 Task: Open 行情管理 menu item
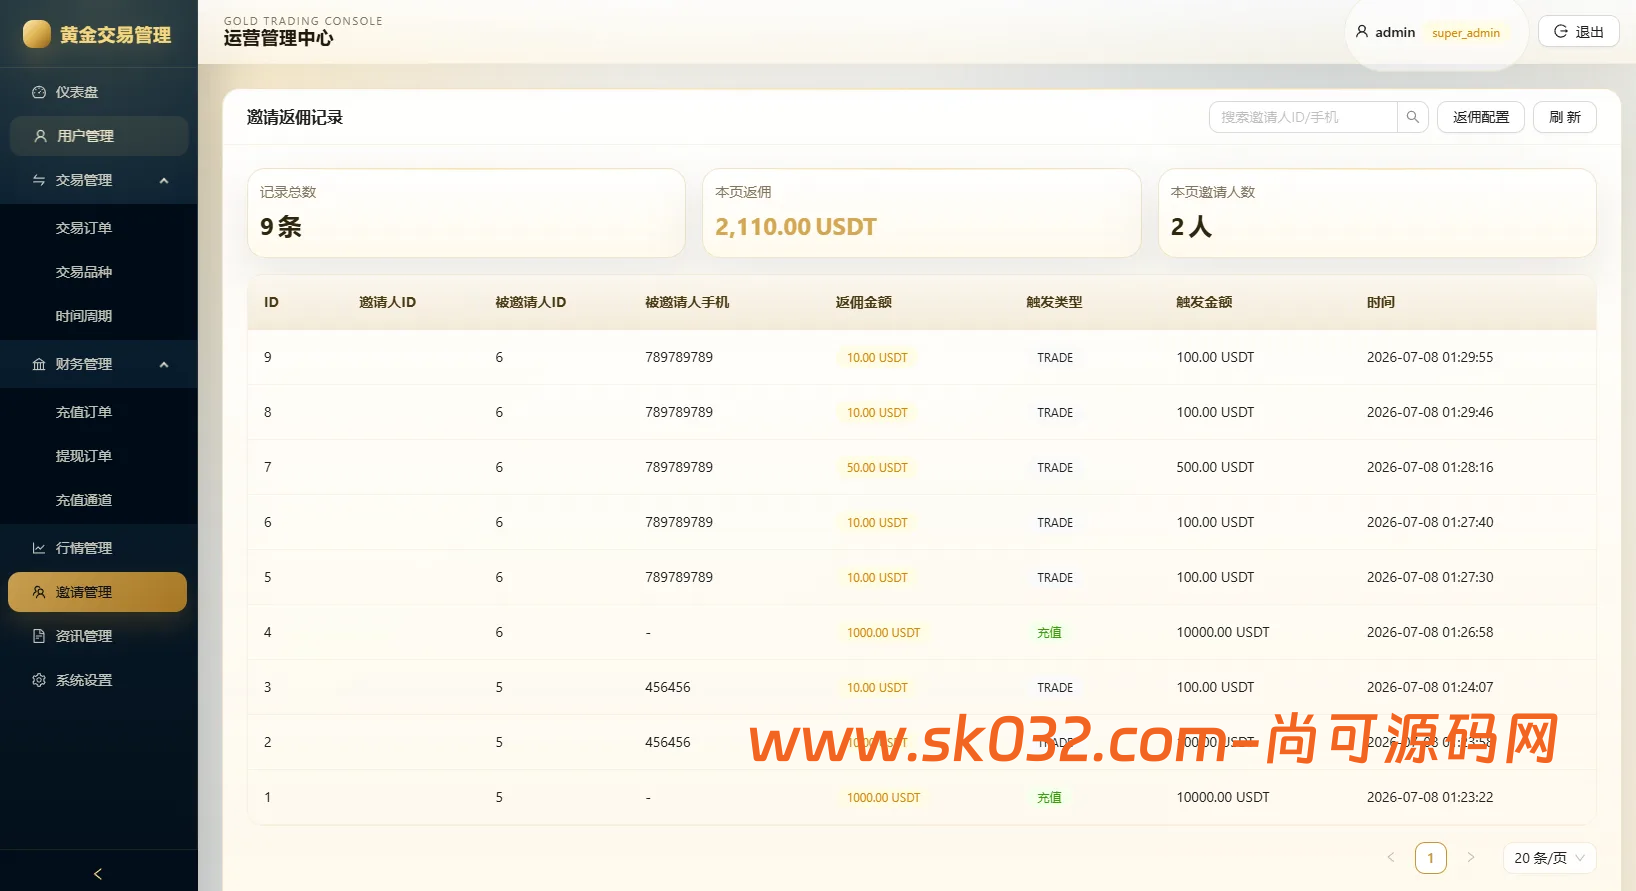(99, 548)
